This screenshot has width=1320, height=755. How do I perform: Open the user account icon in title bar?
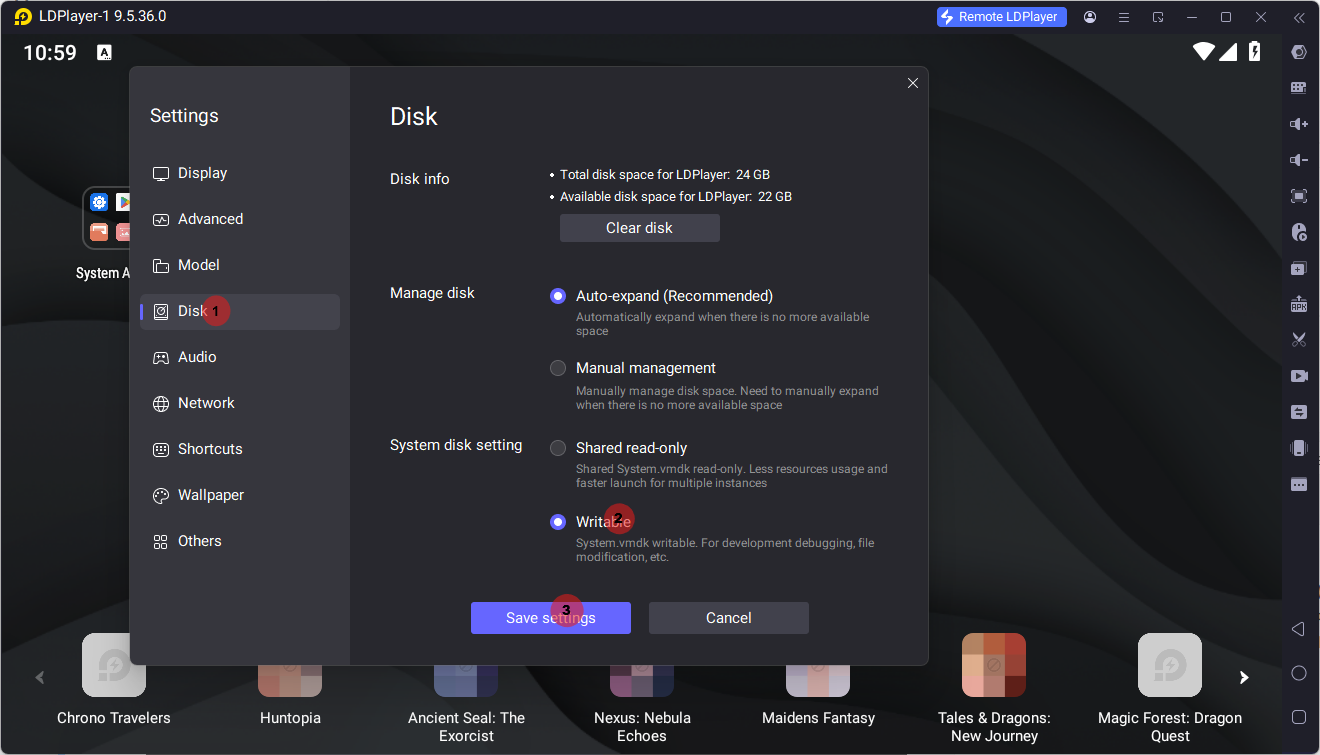[x=1090, y=17]
